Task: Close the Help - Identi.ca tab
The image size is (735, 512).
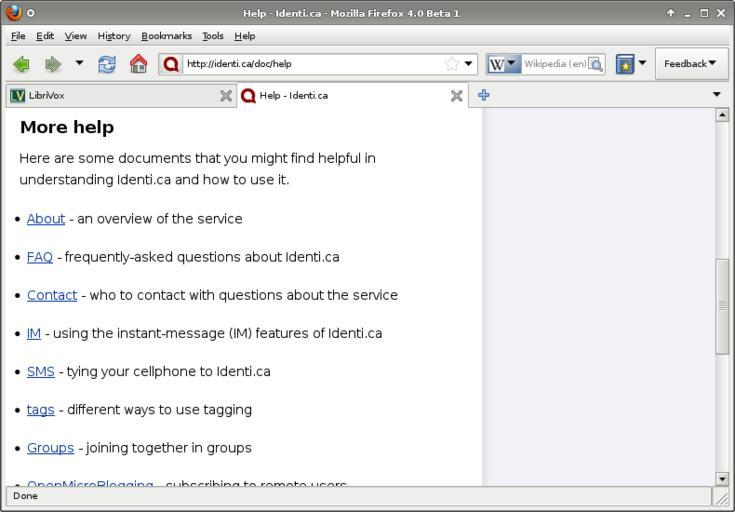Action: [457, 96]
